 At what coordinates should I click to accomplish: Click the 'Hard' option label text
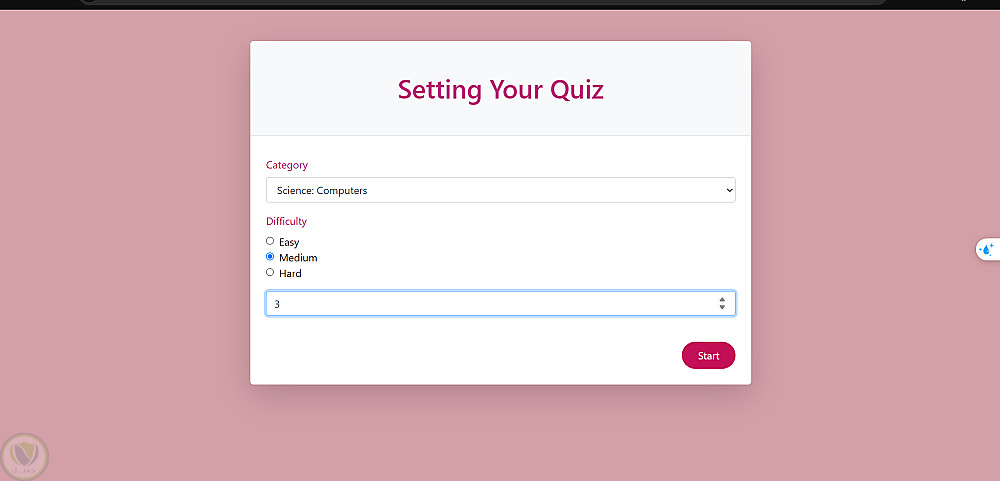coord(290,273)
